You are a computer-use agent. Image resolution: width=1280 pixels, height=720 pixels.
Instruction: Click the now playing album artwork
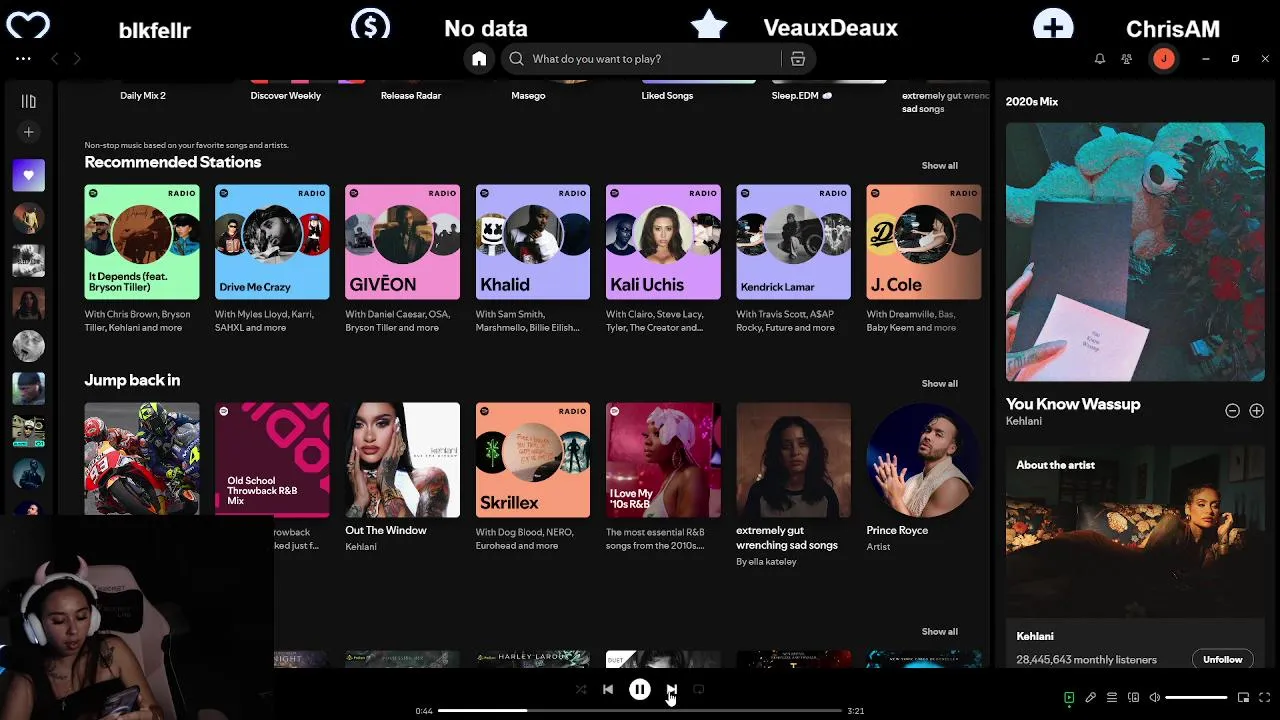[x=1135, y=252]
